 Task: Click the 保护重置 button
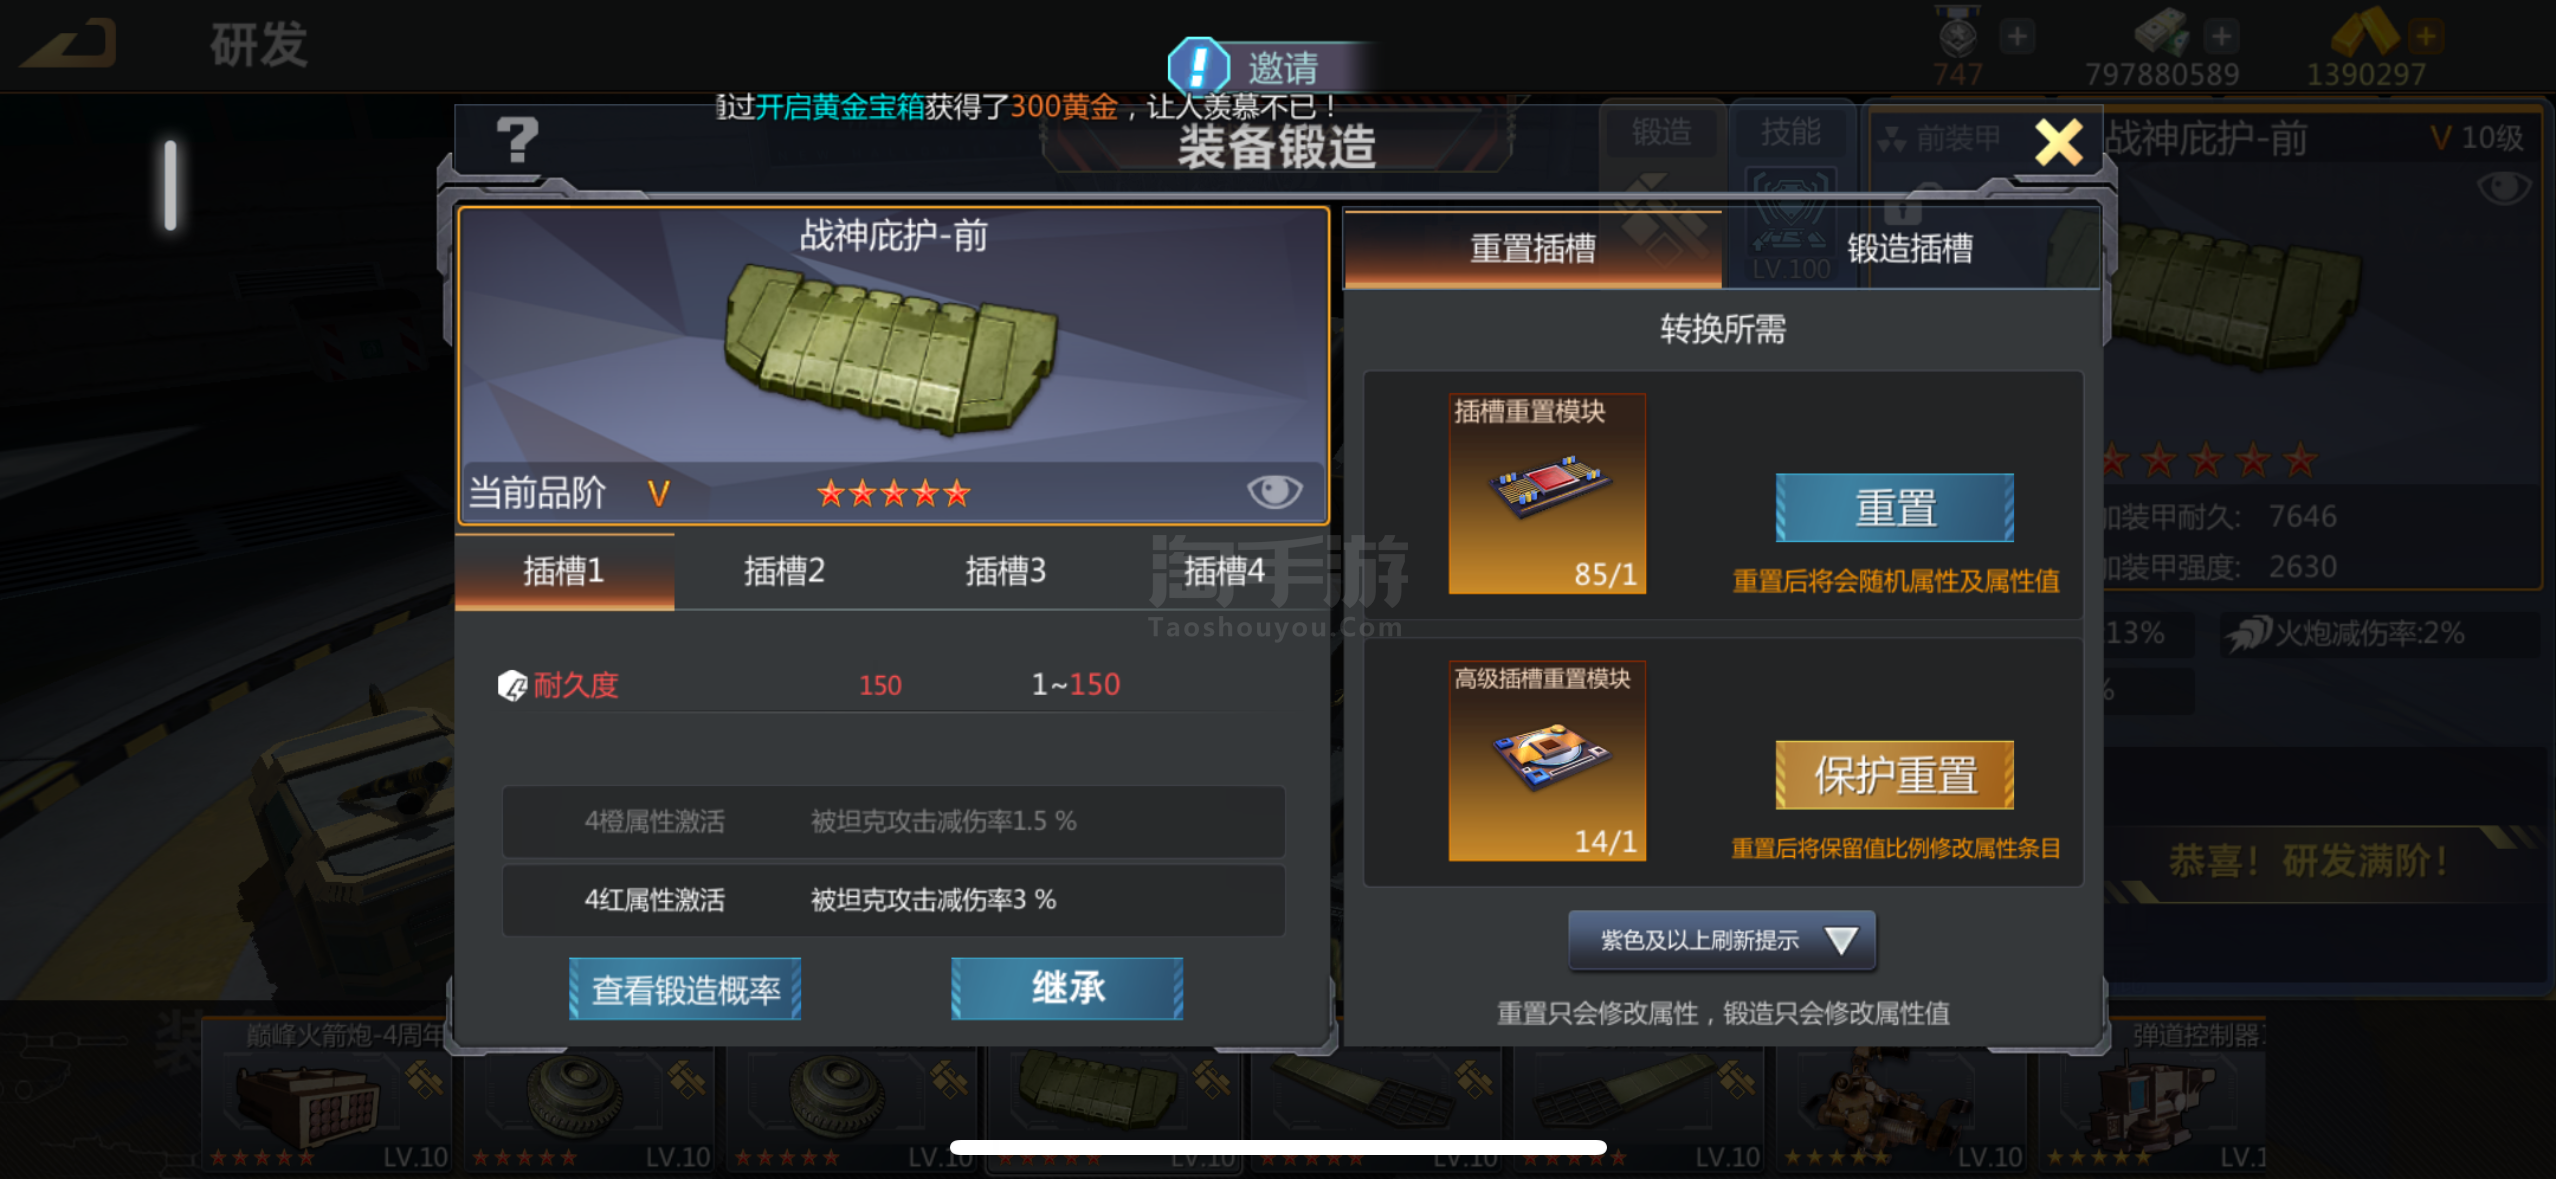pos(1894,775)
